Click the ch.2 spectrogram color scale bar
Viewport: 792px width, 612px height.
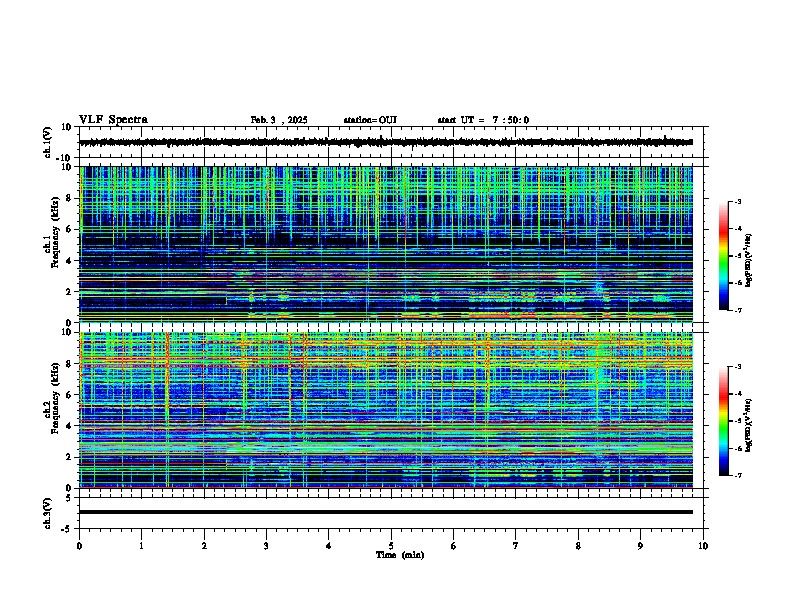click(724, 421)
